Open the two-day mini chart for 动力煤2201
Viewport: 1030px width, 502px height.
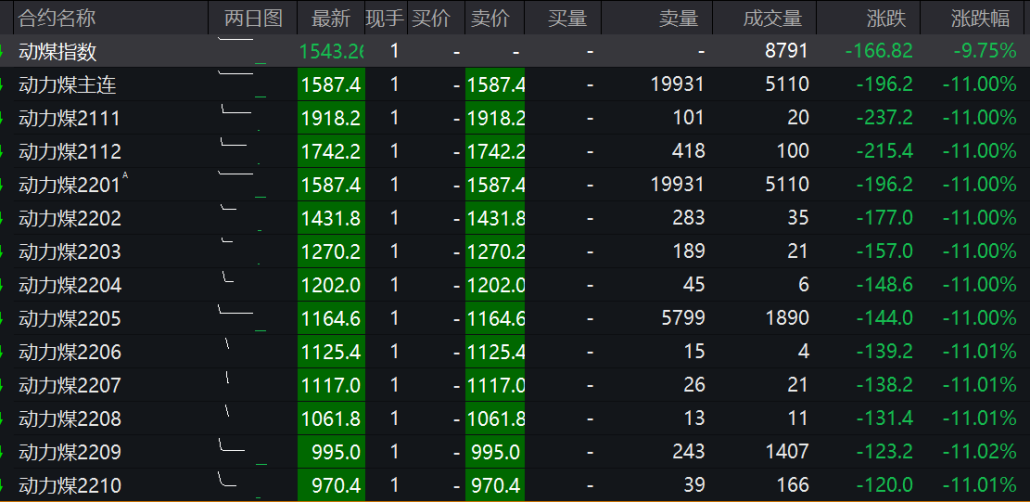tap(241, 185)
